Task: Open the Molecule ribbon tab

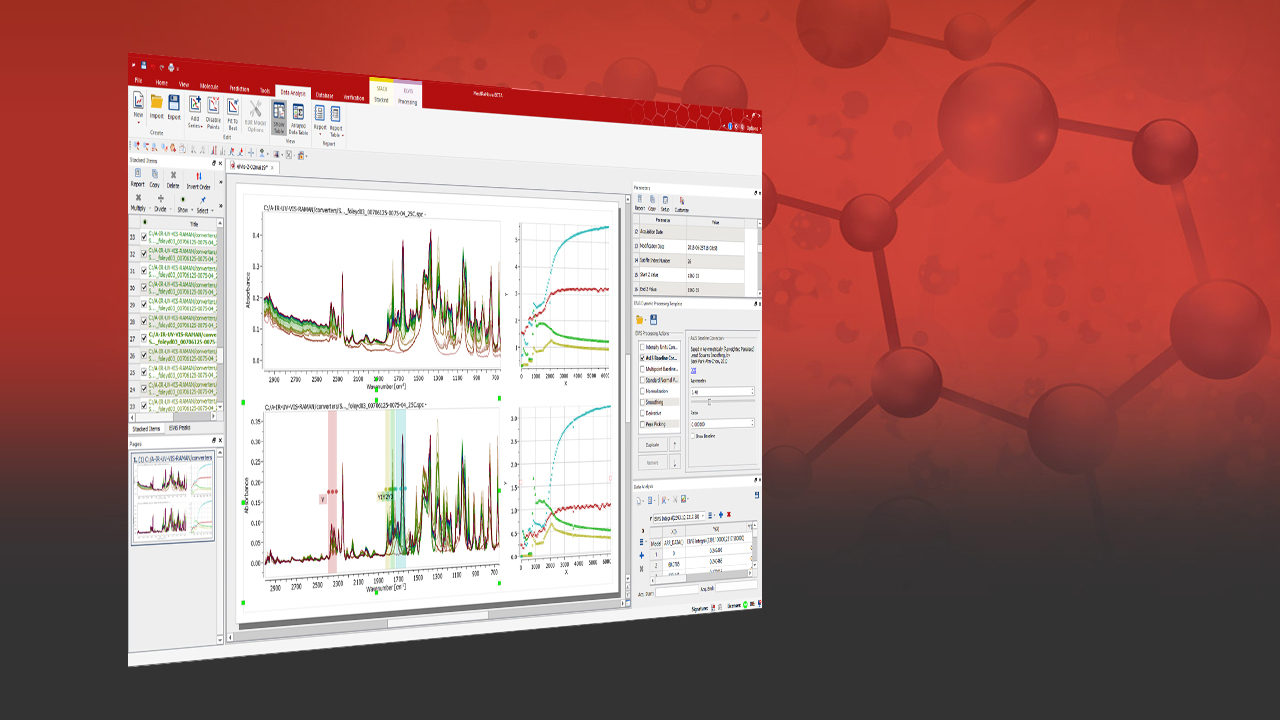Action: click(x=209, y=86)
